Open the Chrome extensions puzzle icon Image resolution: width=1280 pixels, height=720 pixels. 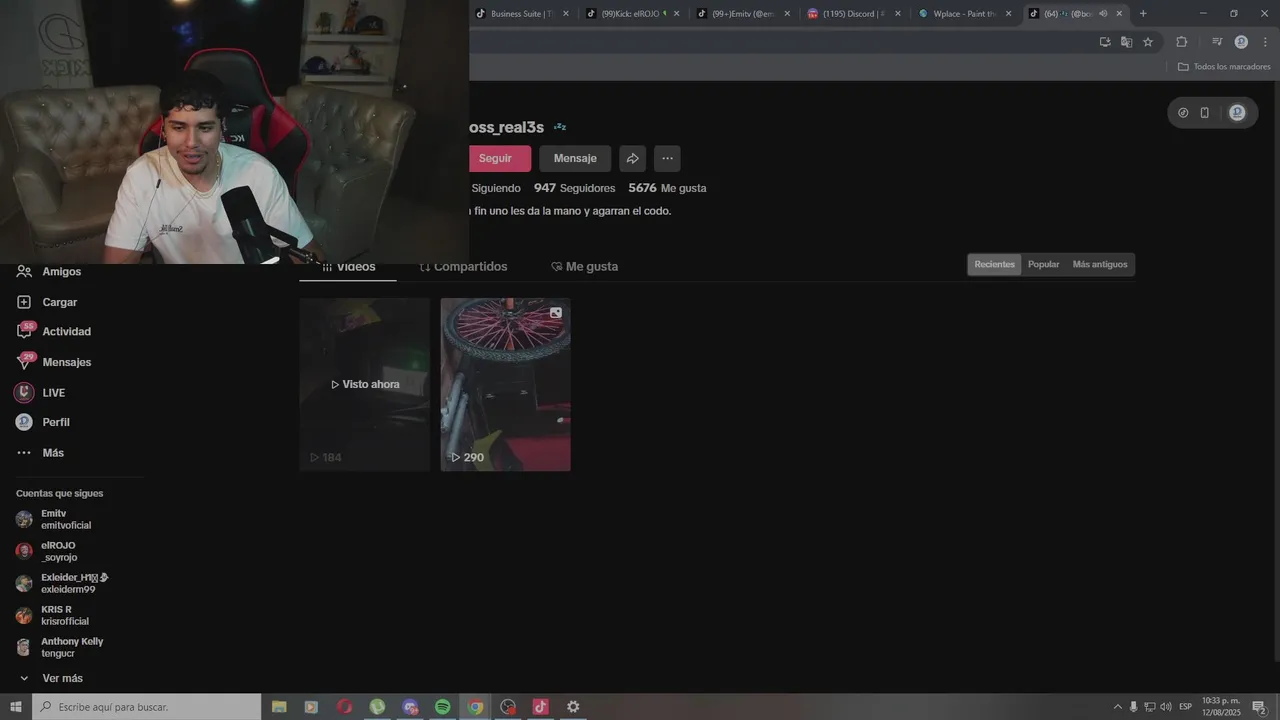(1181, 42)
